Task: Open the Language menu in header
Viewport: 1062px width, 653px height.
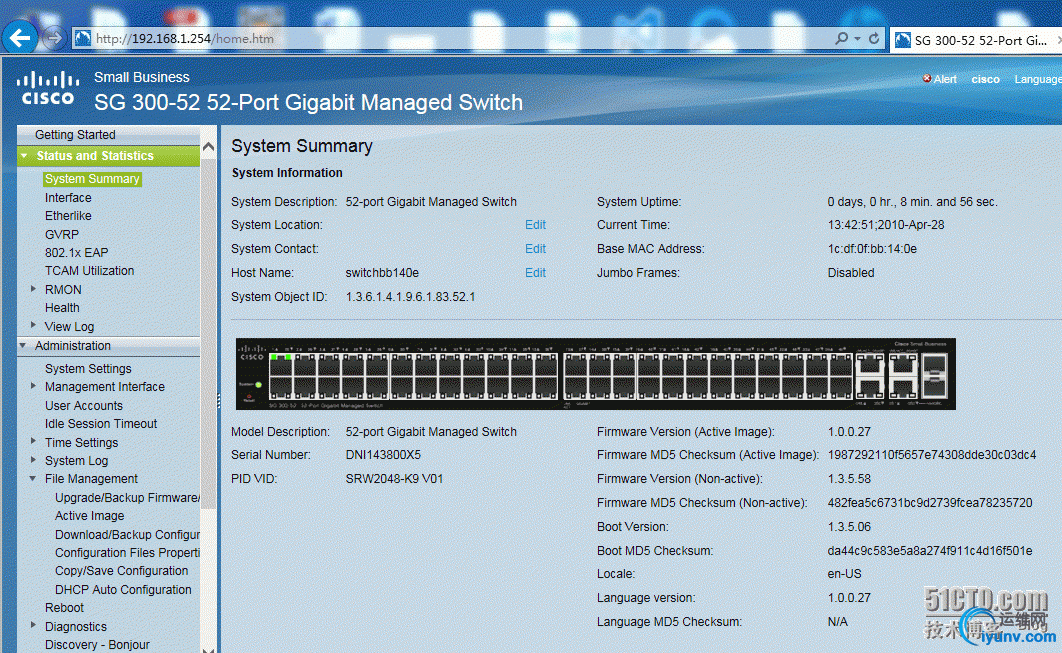Action: point(1038,79)
